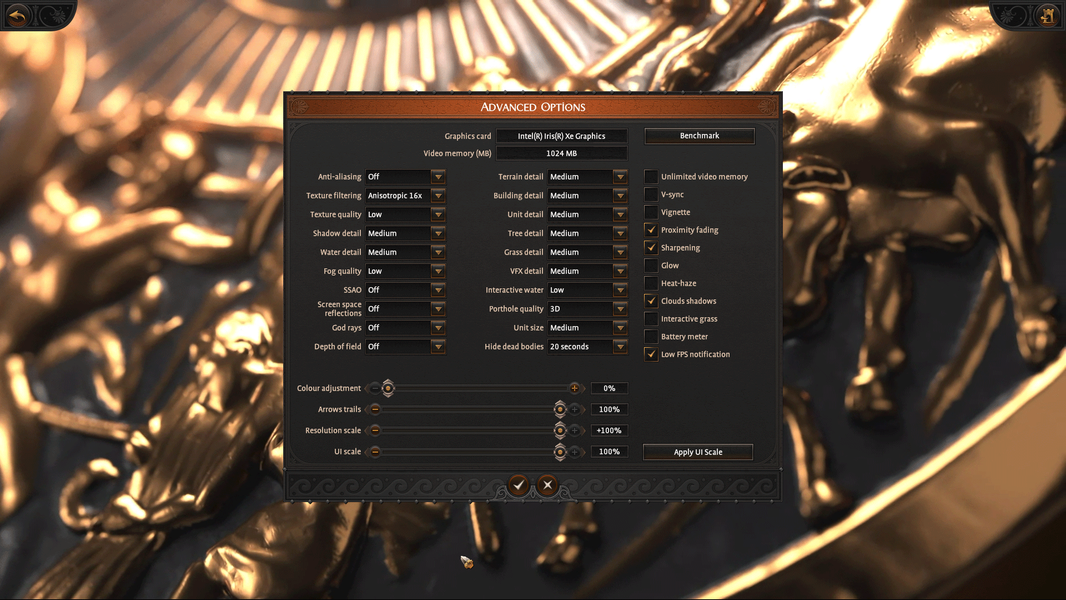Open the Texture filtering dropdown

coord(405,196)
